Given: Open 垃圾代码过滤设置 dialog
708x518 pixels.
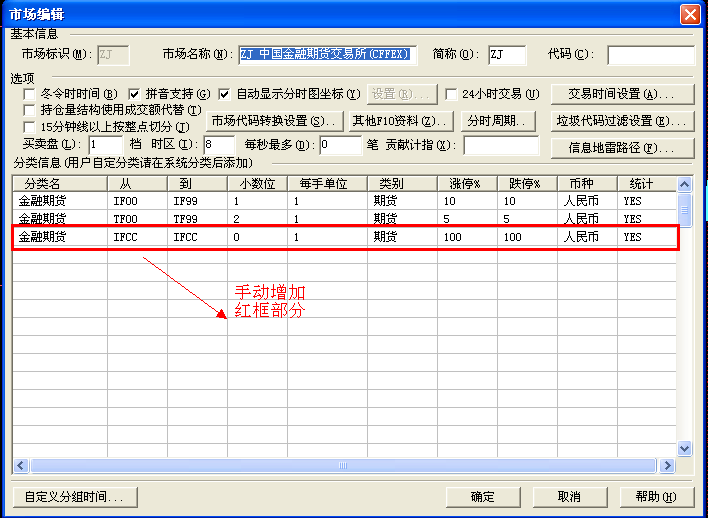Looking at the screenshot, I should coord(623,121).
